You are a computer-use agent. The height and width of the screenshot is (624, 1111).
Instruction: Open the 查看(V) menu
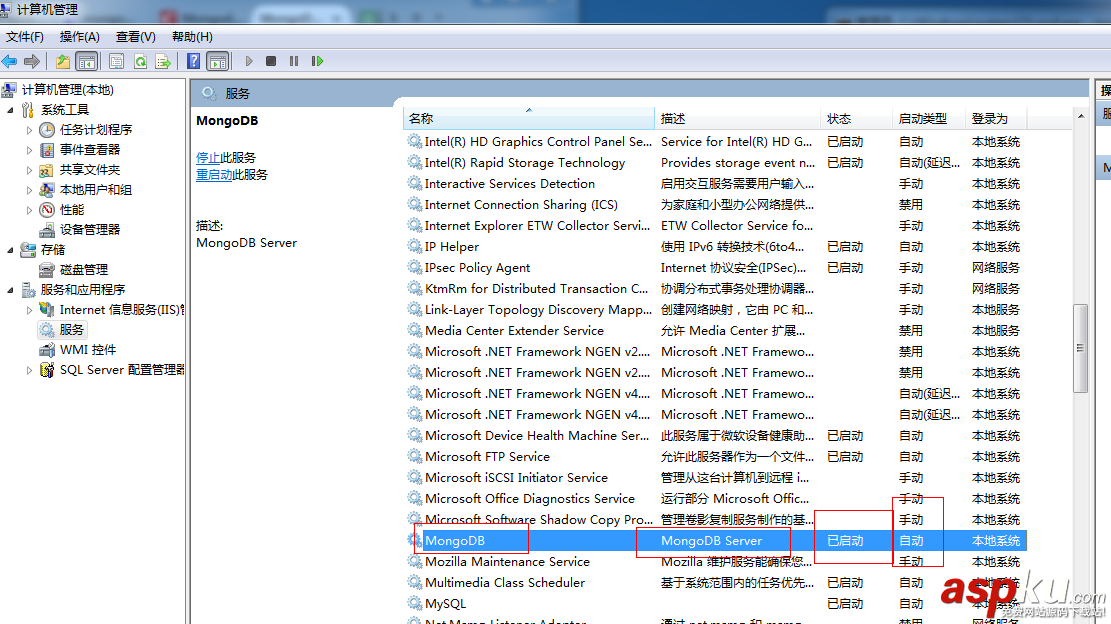coord(135,36)
